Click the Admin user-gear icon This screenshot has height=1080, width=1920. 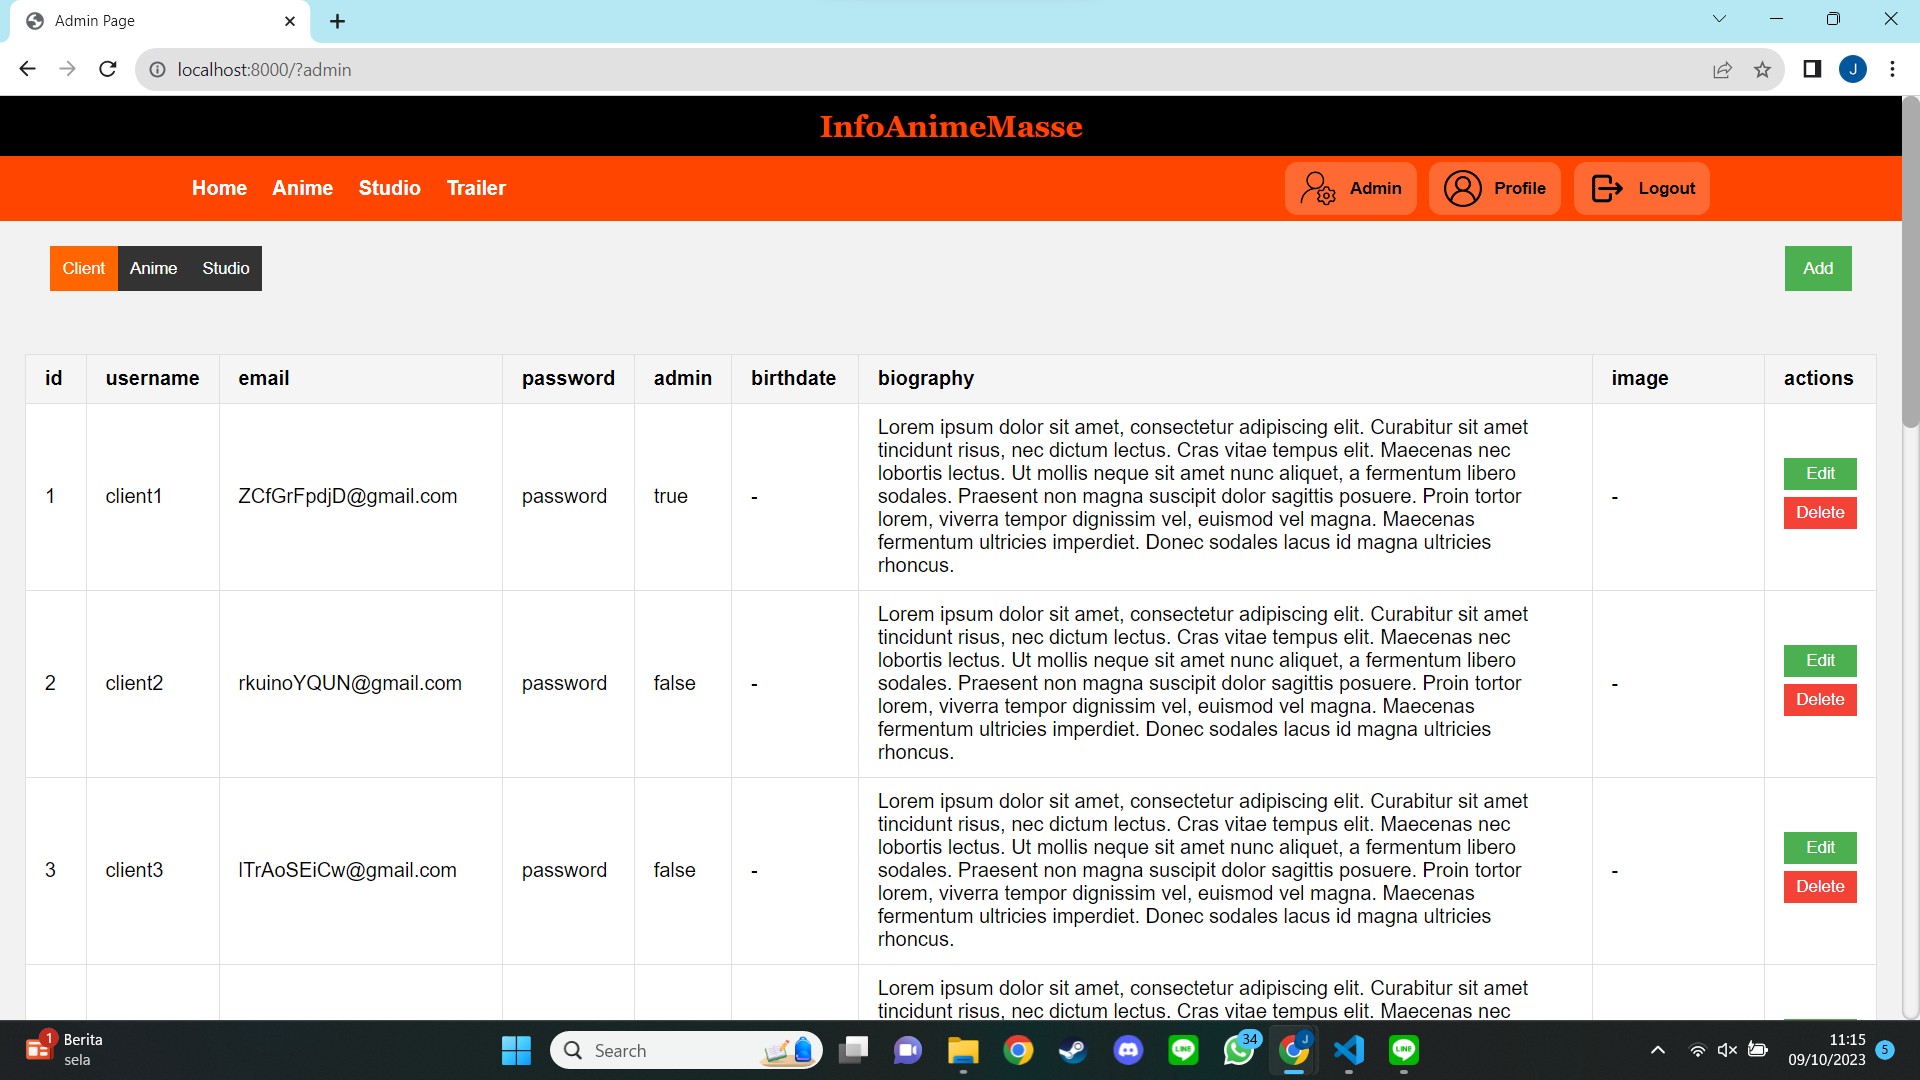[x=1318, y=188]
